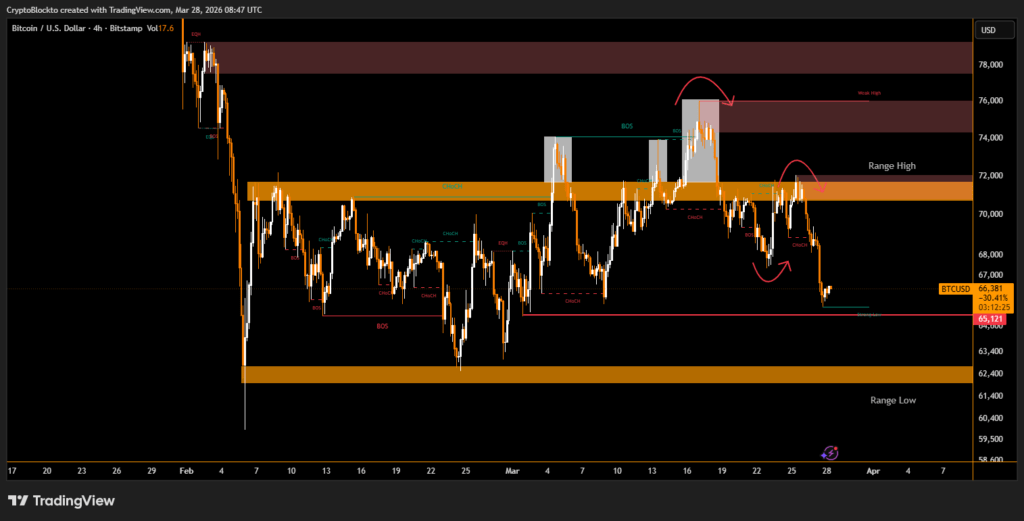Click the red 65,121 price level label
The image size is (1024, 521).
(x=989, y=319)
